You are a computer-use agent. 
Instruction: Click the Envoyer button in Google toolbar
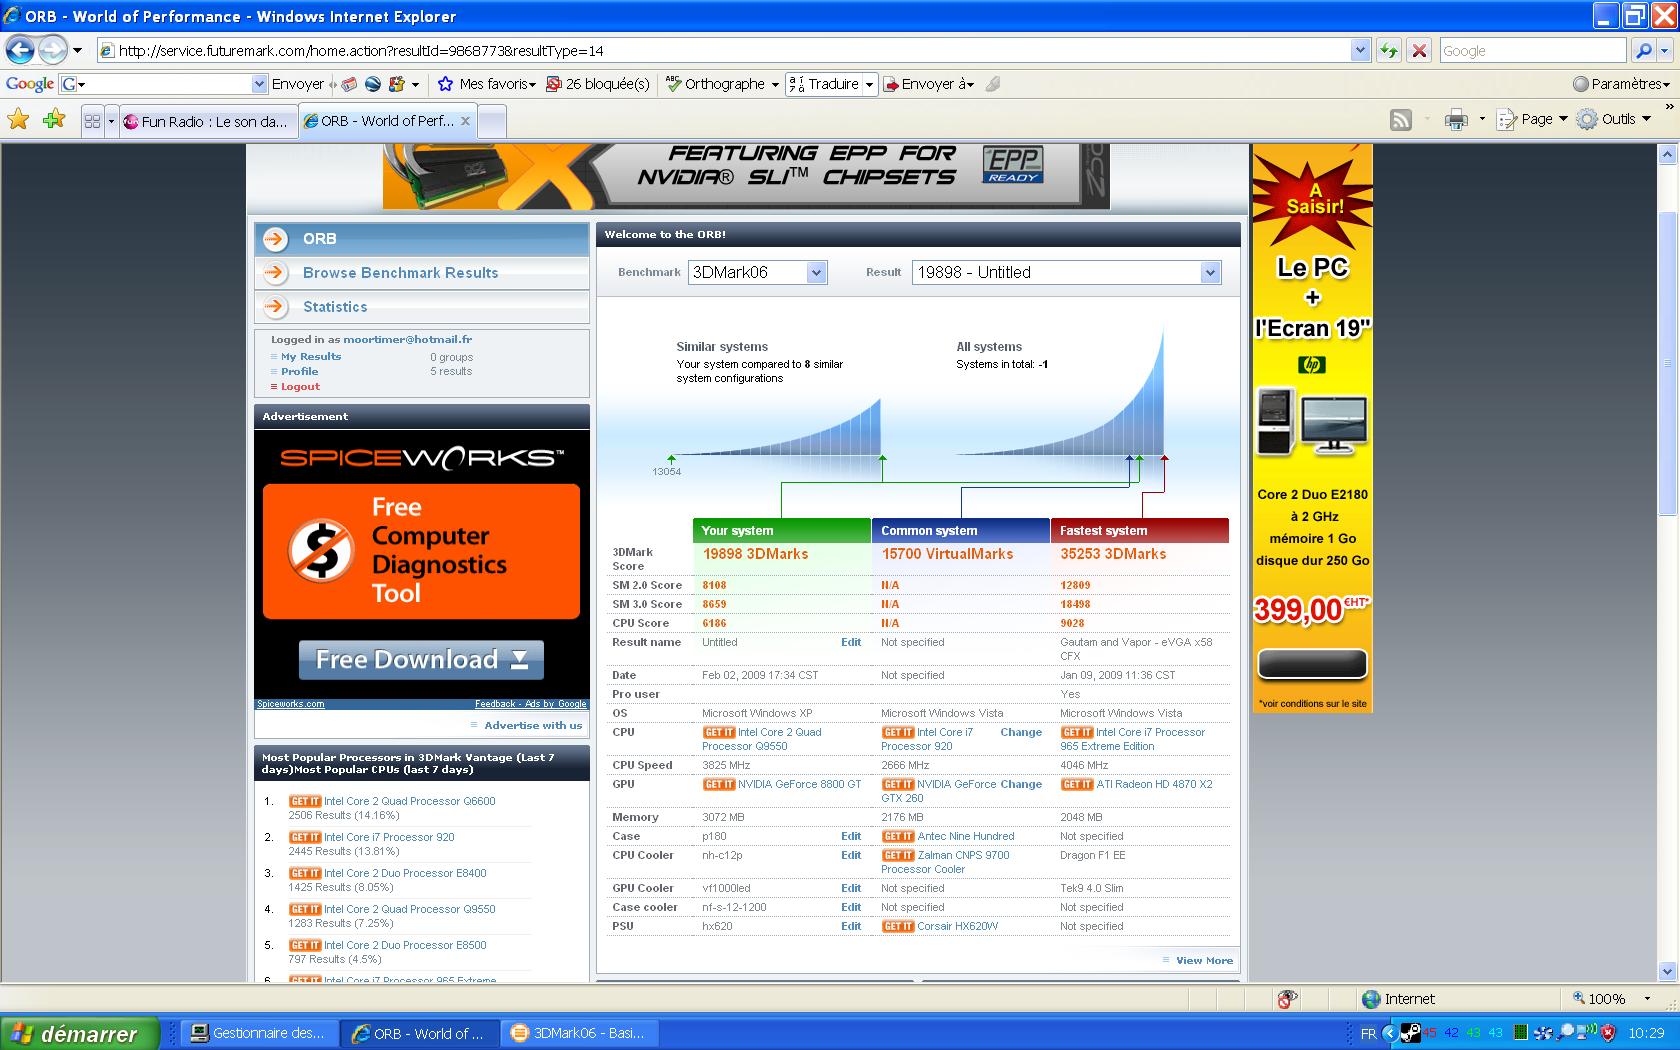[298, 84]
